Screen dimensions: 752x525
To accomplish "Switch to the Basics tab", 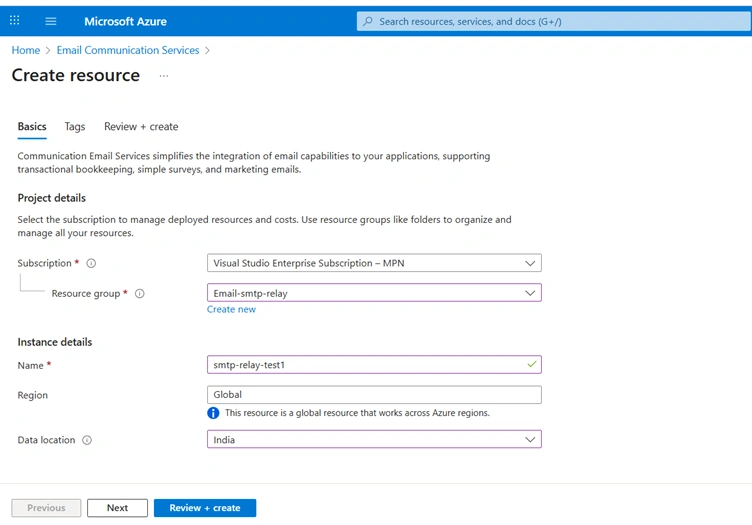I will click(32, 127).
